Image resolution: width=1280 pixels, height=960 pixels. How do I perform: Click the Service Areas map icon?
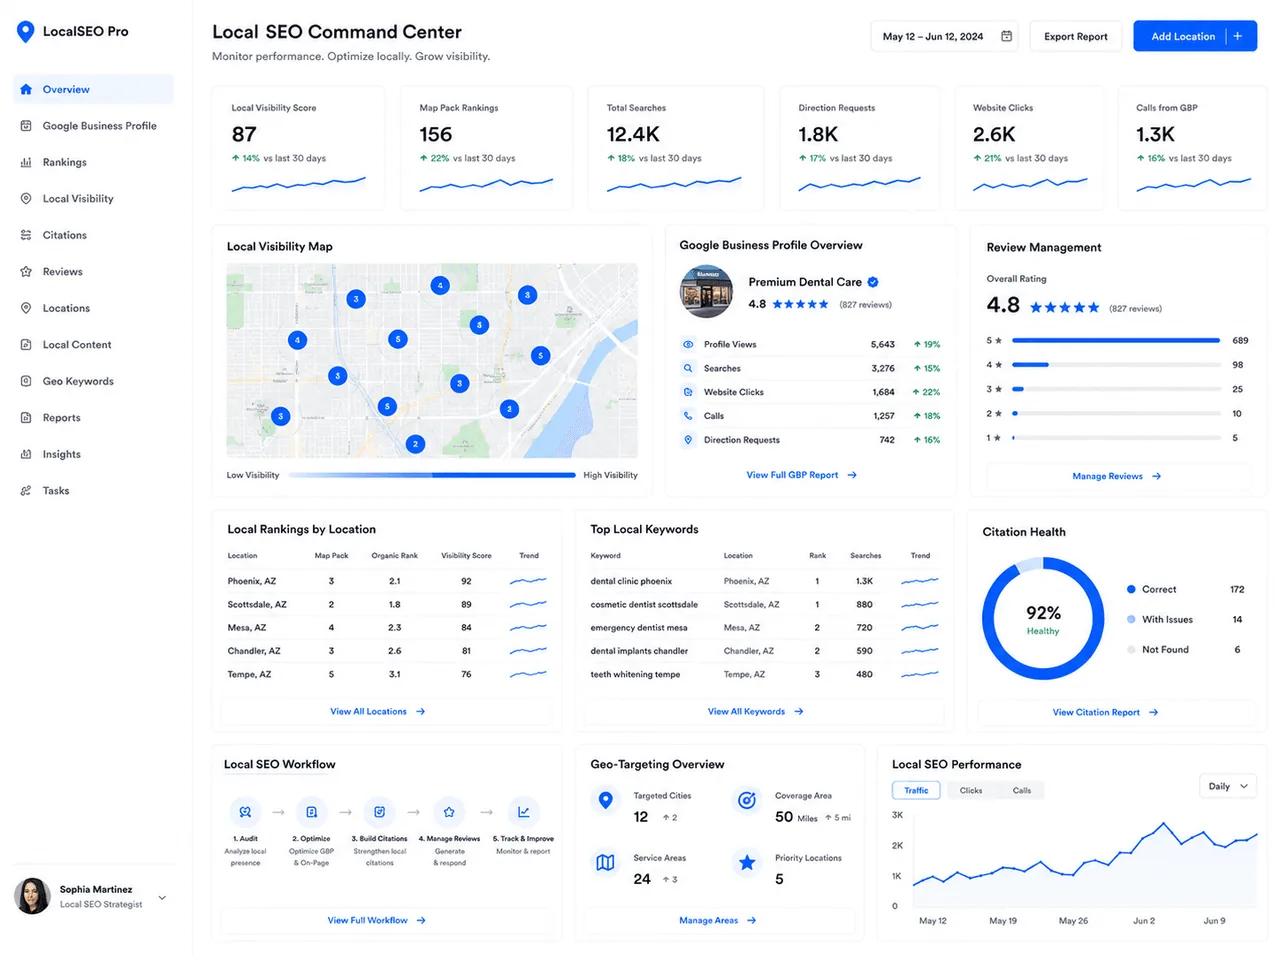(x=605, y=862)
